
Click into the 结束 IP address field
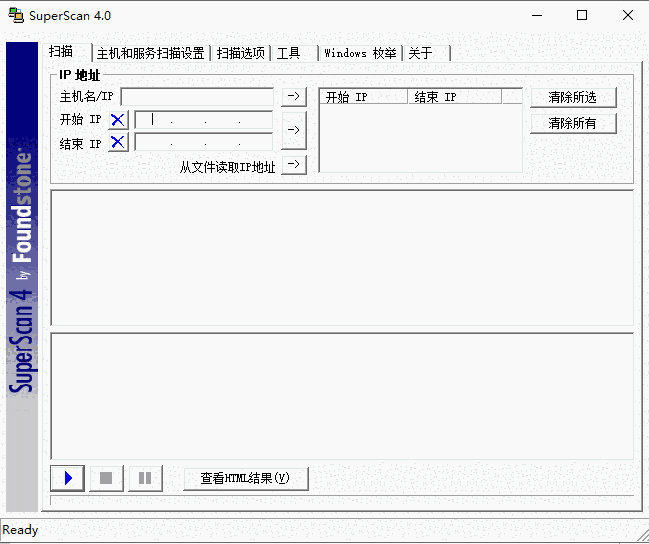(x=204, y=142)
